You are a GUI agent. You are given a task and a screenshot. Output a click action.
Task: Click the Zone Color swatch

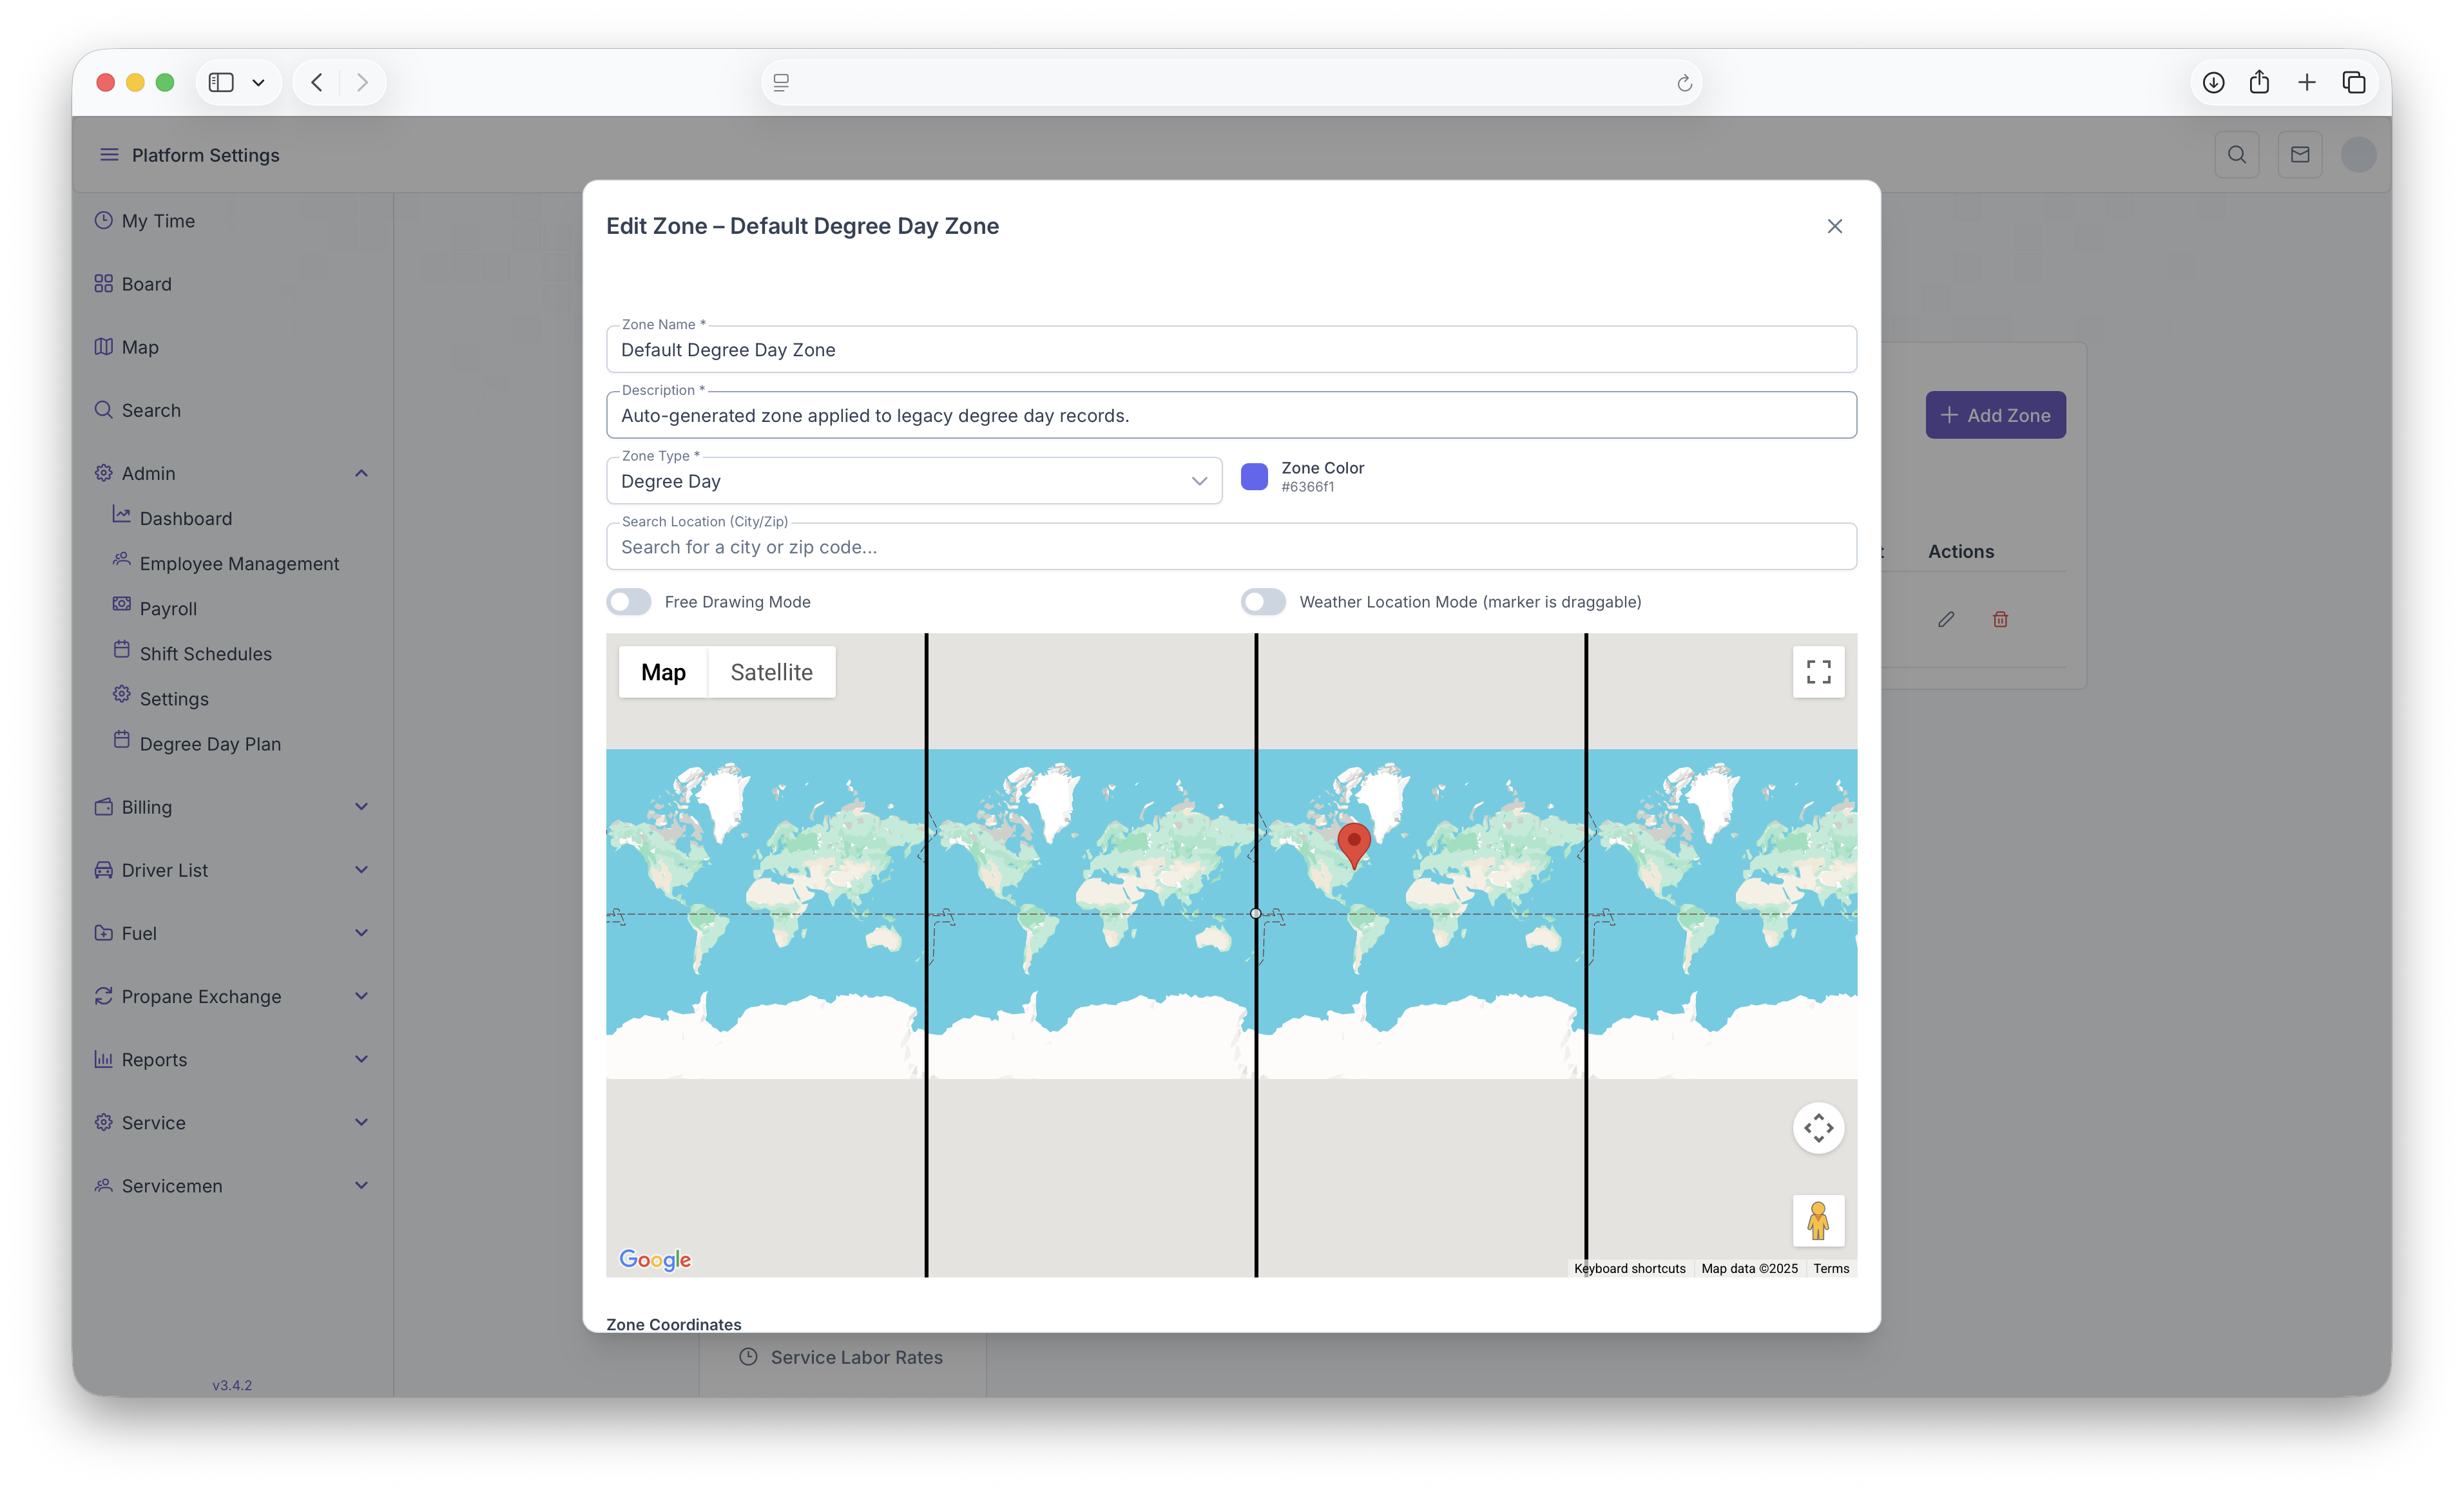1254,477
